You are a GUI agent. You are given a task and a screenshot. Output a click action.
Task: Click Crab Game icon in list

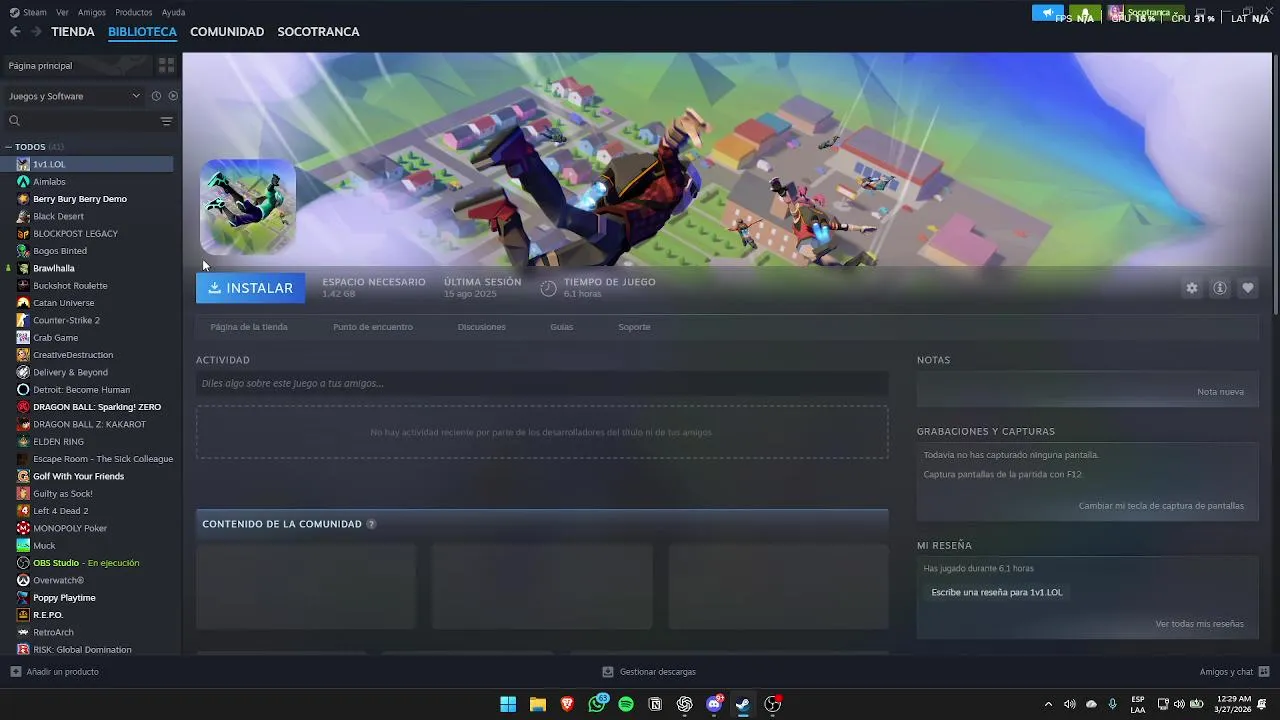tap(23, 337)
